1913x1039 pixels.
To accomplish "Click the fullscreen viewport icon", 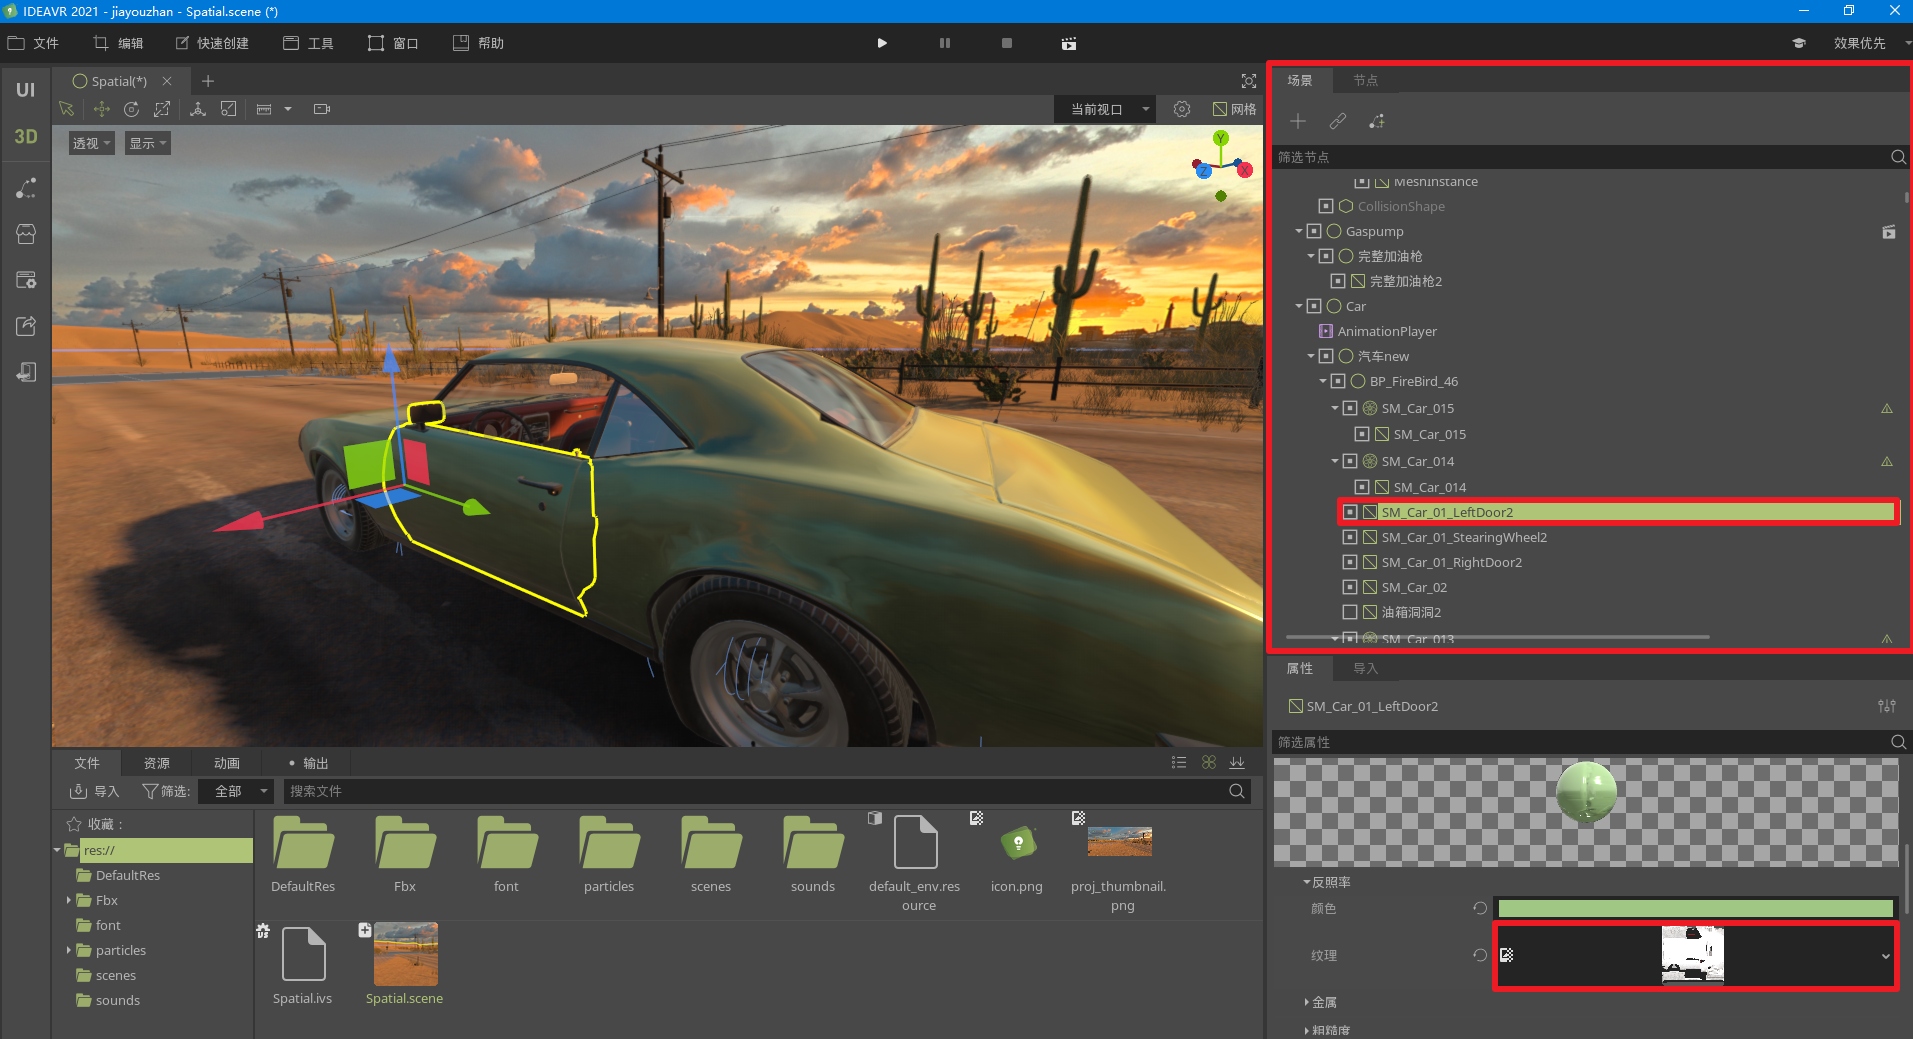I will (1249, 81).
